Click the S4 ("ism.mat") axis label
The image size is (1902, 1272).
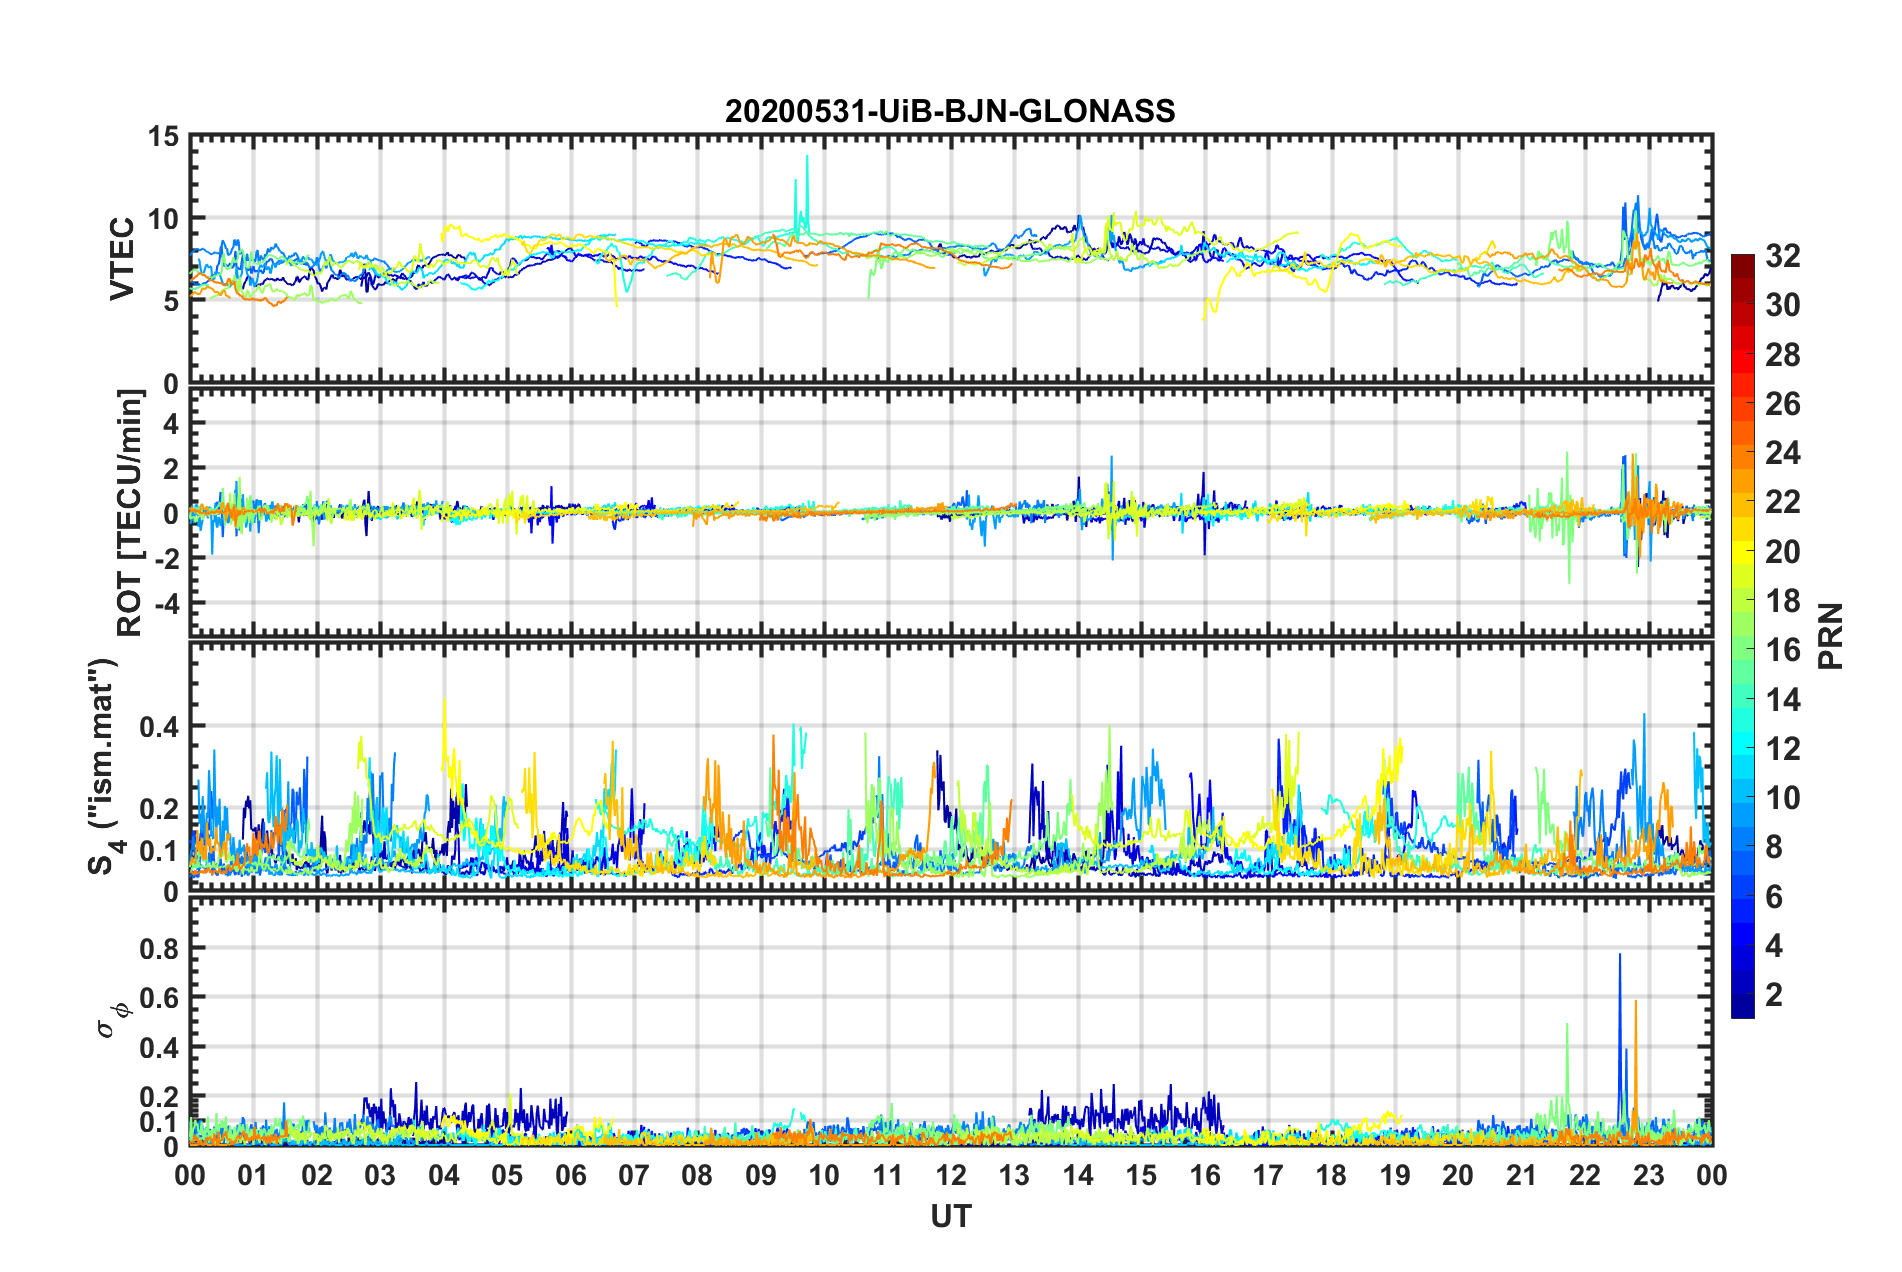[x=104, y=766]
